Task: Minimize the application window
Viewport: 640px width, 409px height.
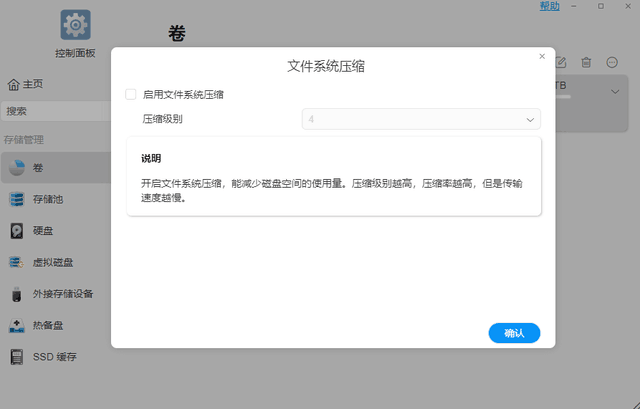Action: [x=574, y=6]
